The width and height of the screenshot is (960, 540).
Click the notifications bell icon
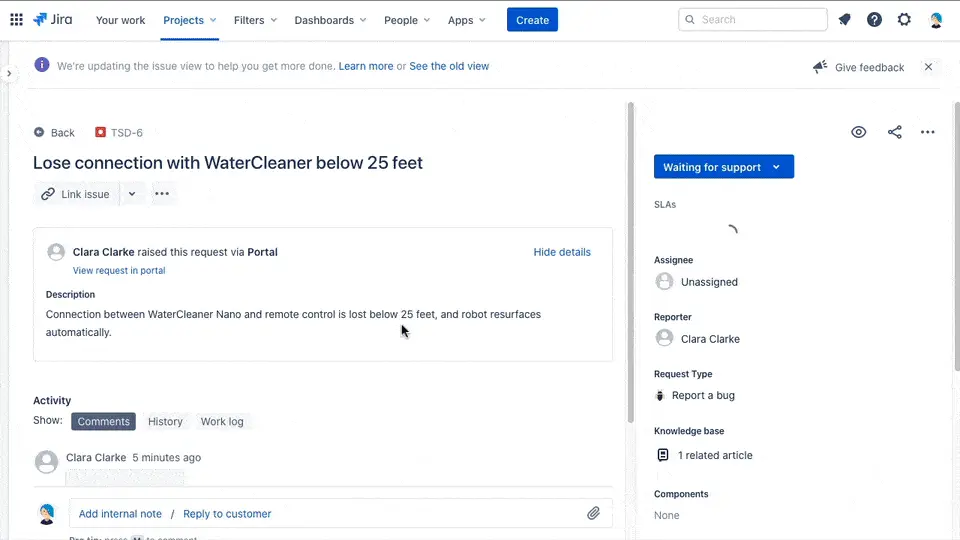[845, 20]
